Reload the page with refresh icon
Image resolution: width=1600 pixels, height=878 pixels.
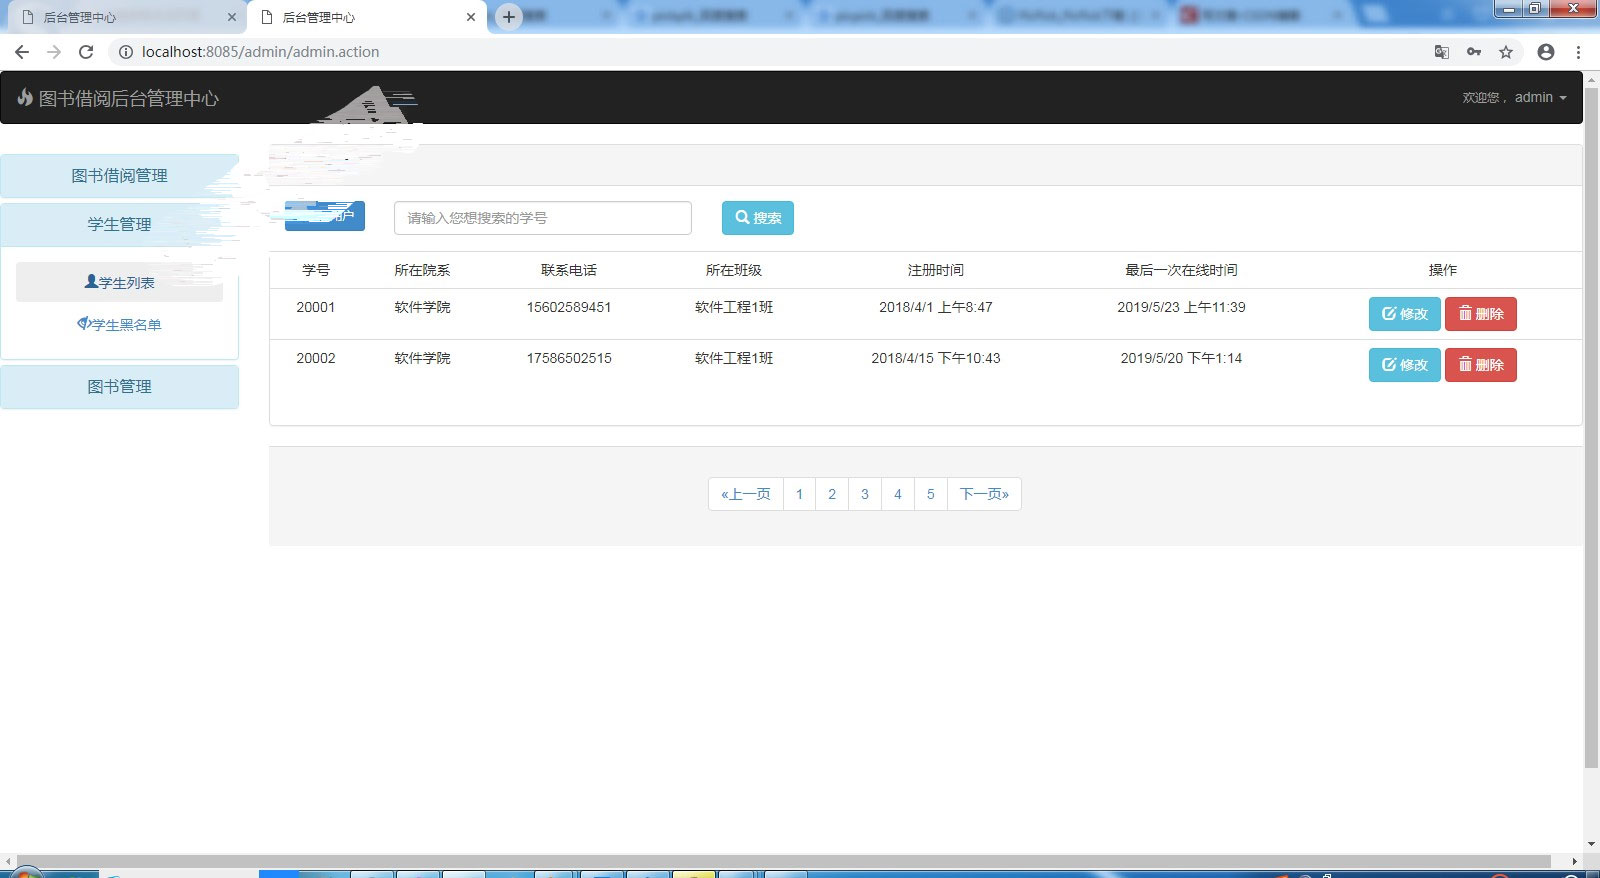86,52
